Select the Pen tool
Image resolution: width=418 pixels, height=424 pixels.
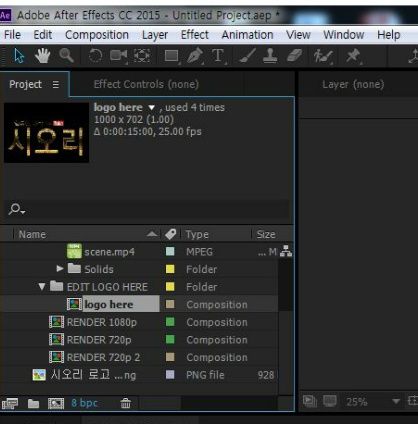[195, 55]
